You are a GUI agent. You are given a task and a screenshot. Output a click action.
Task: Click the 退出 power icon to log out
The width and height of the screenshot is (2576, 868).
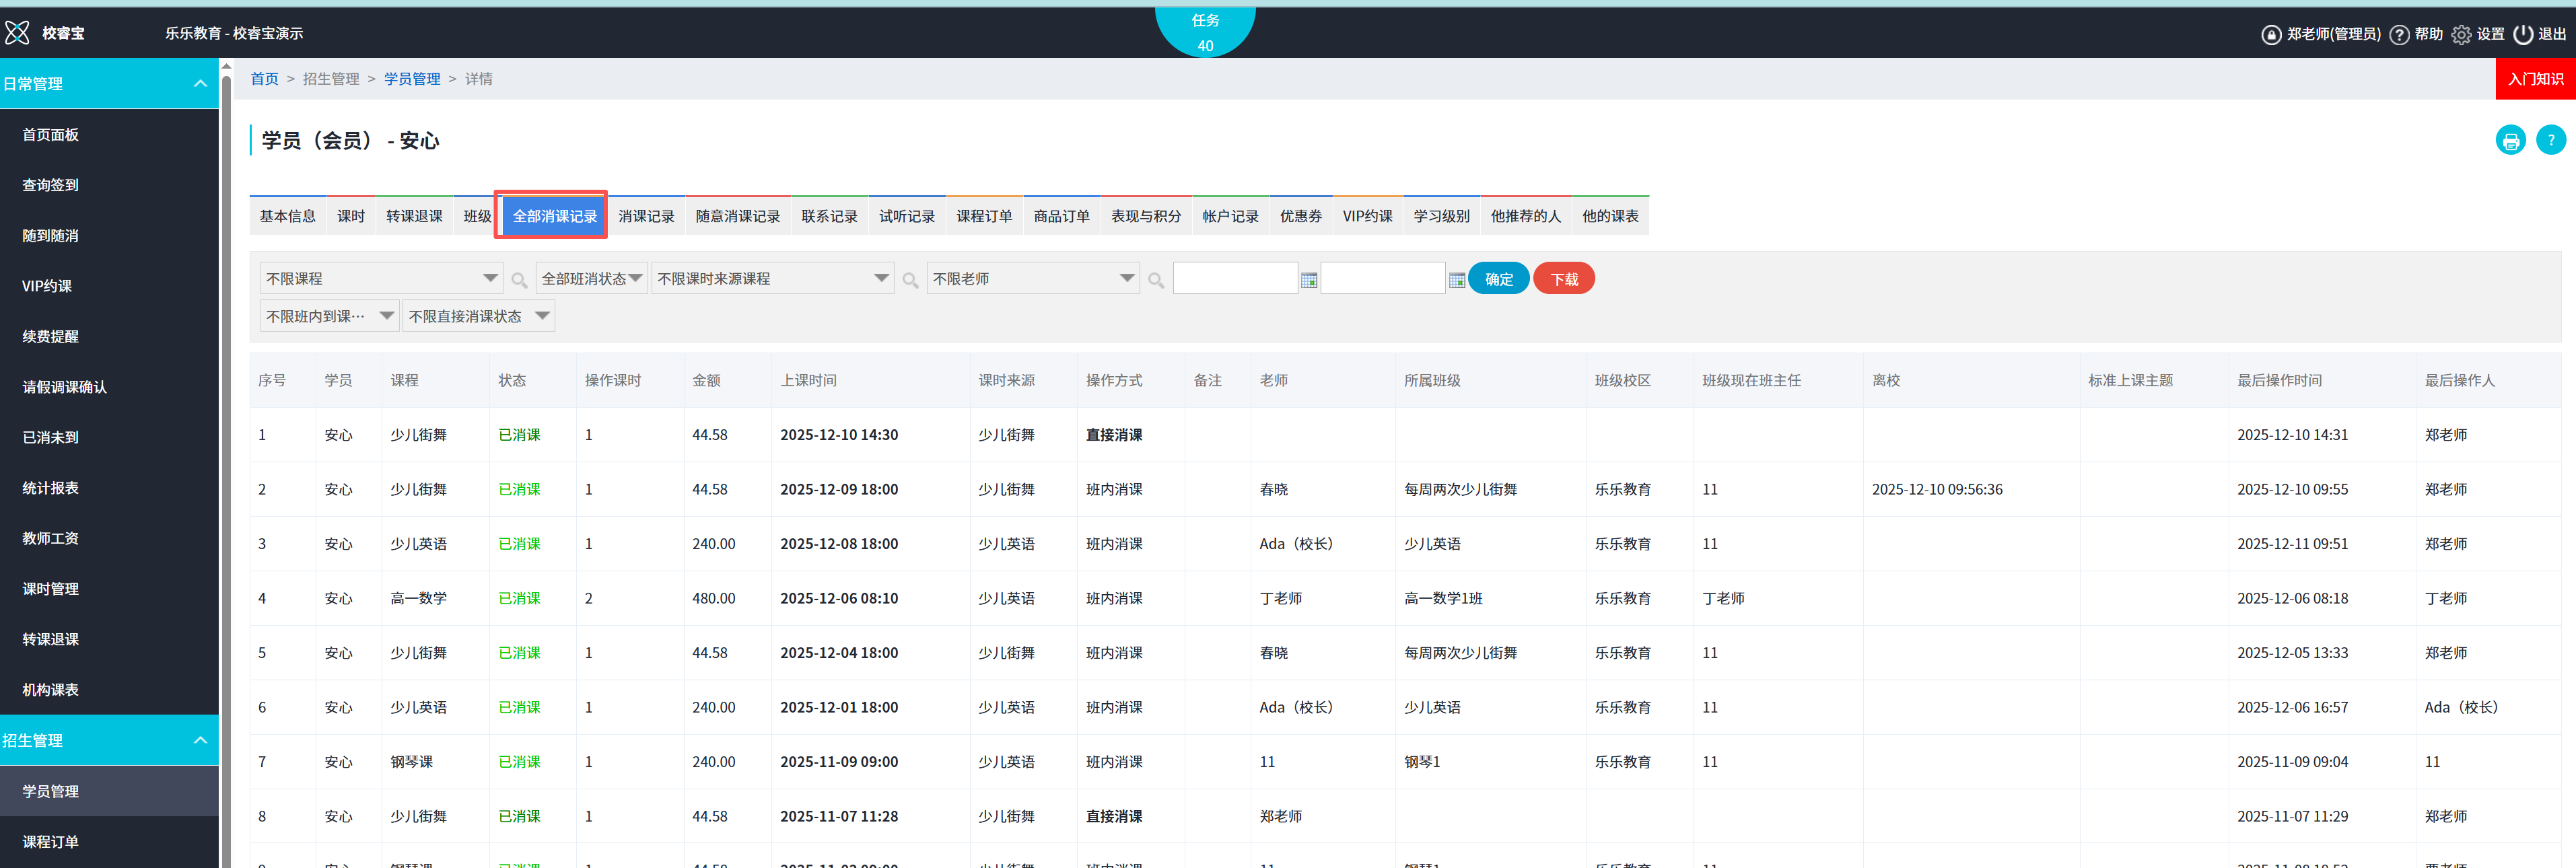[2524, 33]
